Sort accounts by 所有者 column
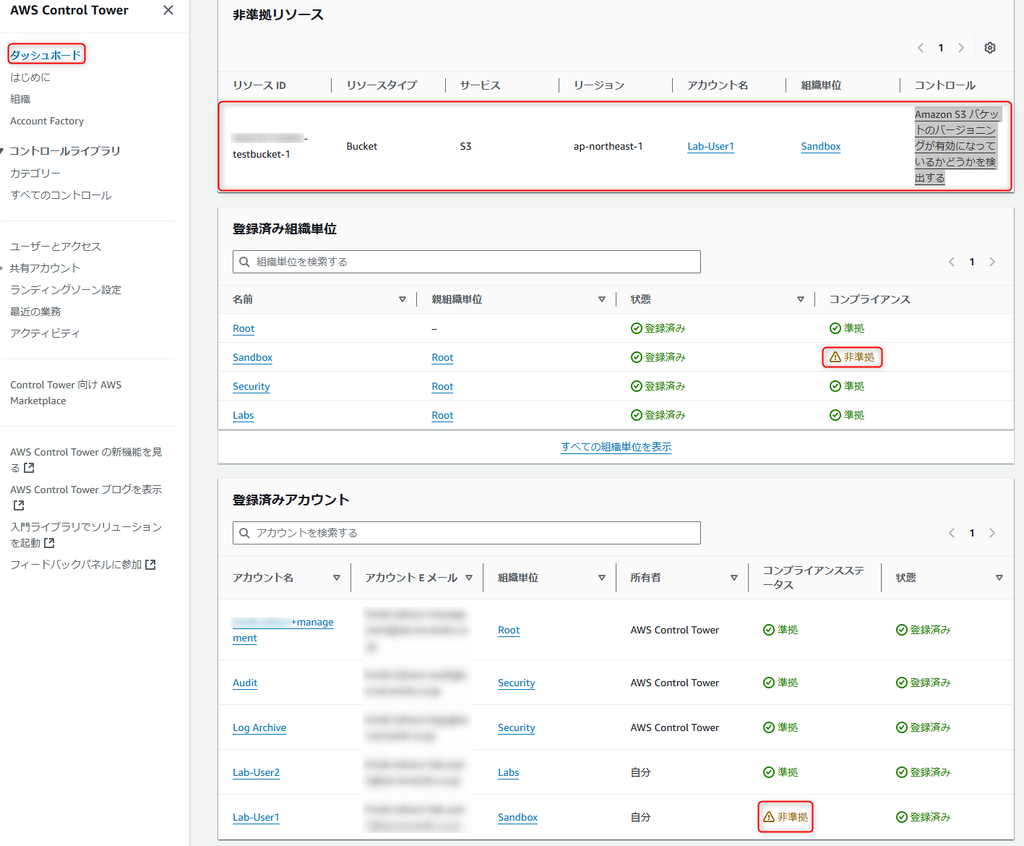The image size is (1024, 846). coord(734,578)
